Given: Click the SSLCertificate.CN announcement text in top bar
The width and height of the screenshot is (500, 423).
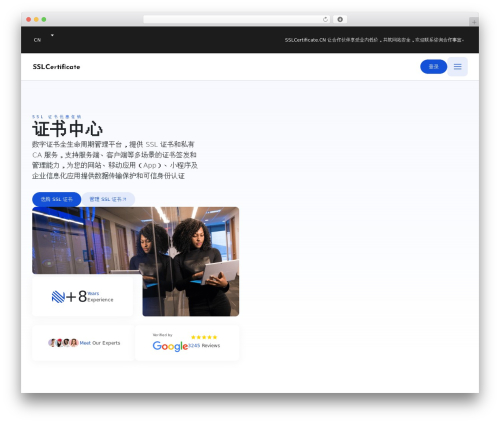Looking at the screenshot, I should point(374,40).
